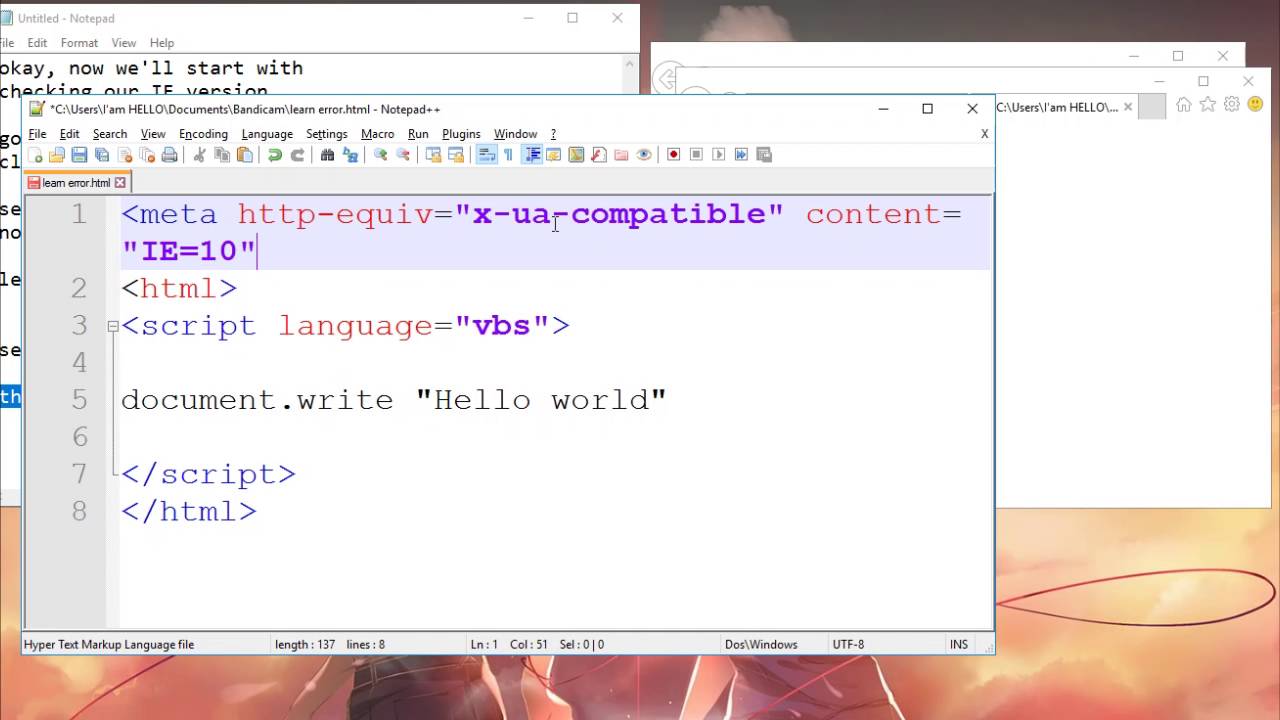This screenshot has height=720, width=1280.
Task: Toggle the indent guide toolbar button
Action: point(532,155)
